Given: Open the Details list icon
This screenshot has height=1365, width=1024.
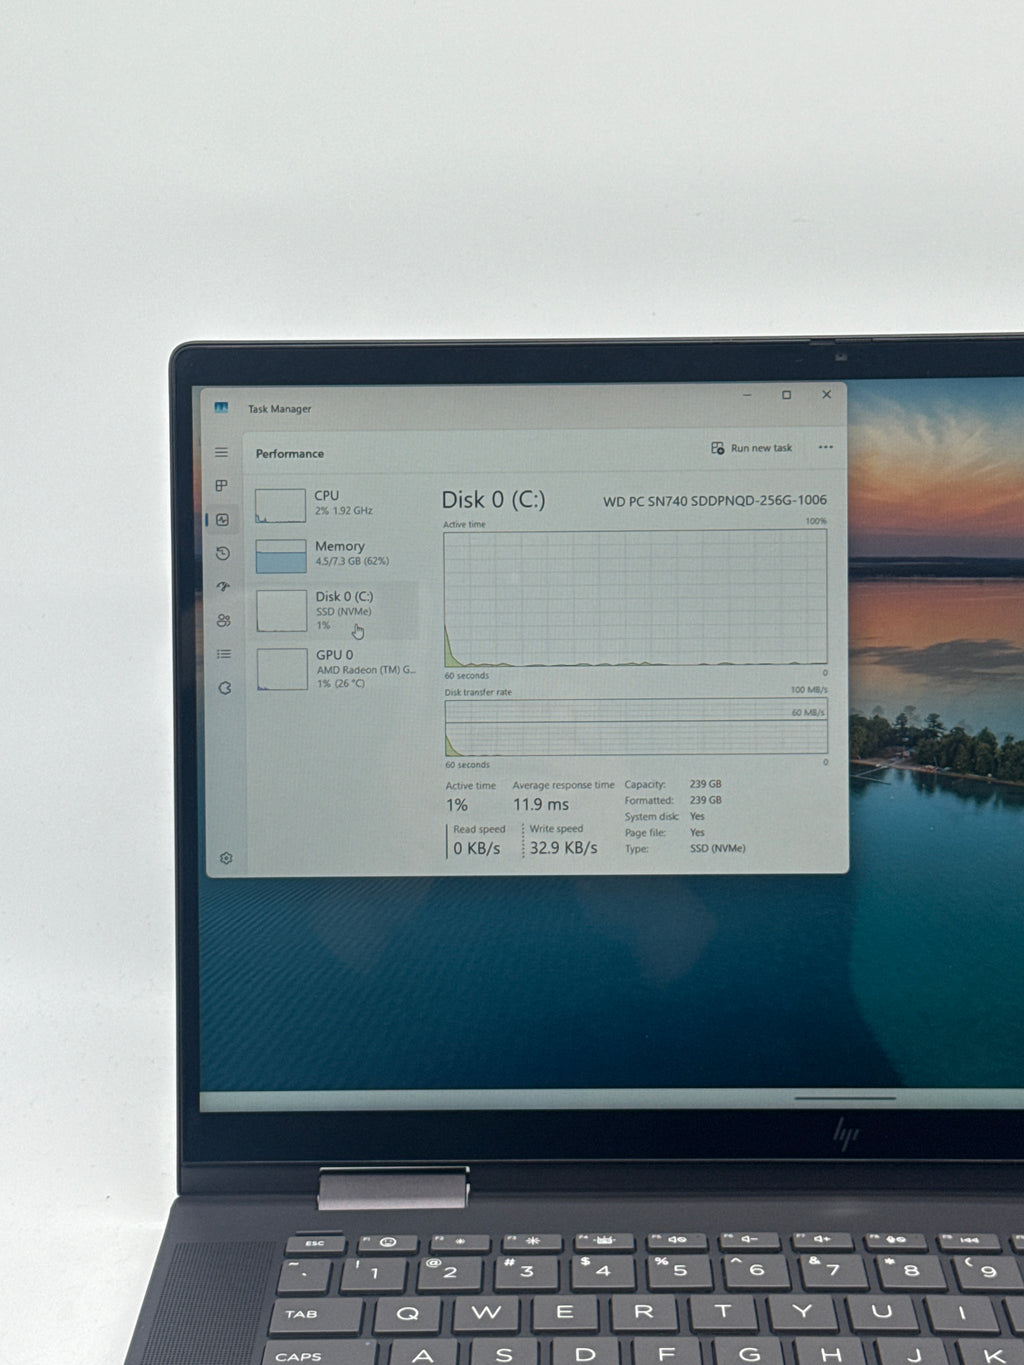Looking at the screenshot, I should (224, 654).
